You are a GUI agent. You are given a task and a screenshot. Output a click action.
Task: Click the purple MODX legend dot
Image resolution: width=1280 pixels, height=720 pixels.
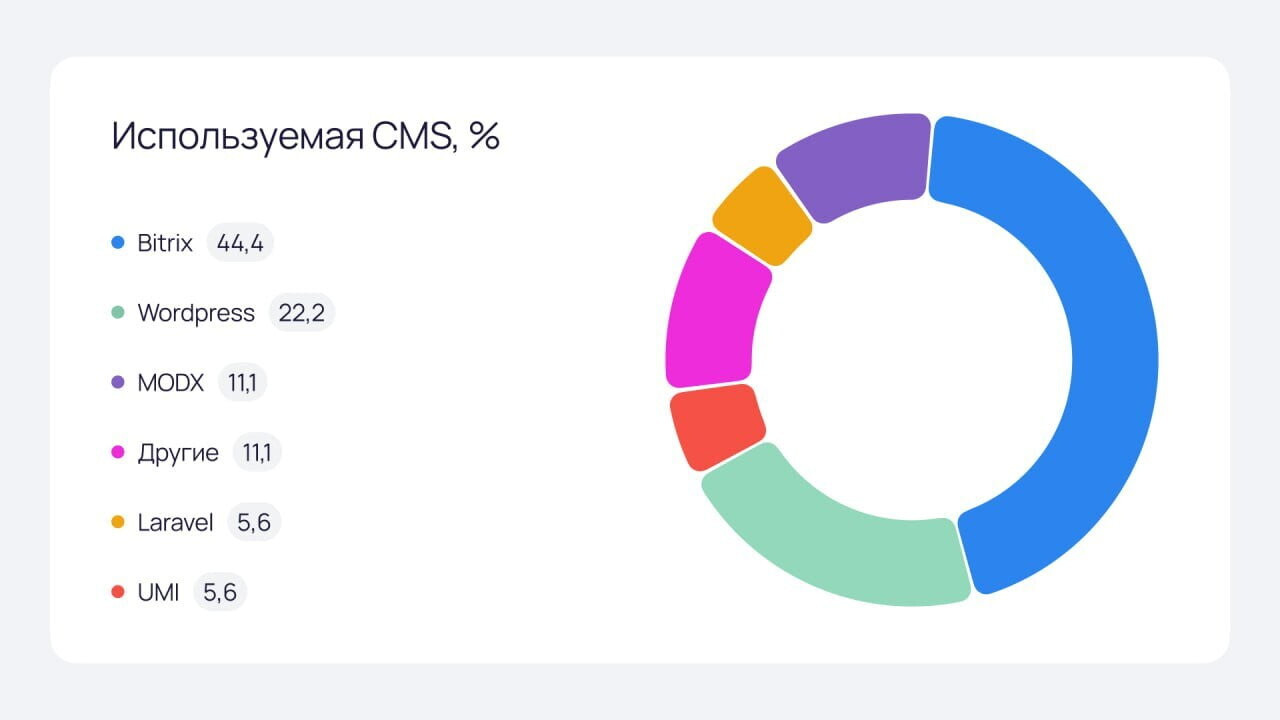coord(118,383)
